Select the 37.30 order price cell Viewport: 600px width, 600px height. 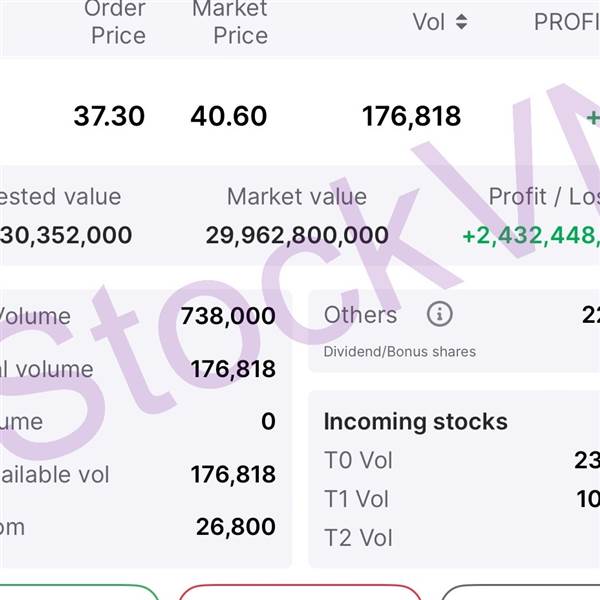click(x=109, y=116)
